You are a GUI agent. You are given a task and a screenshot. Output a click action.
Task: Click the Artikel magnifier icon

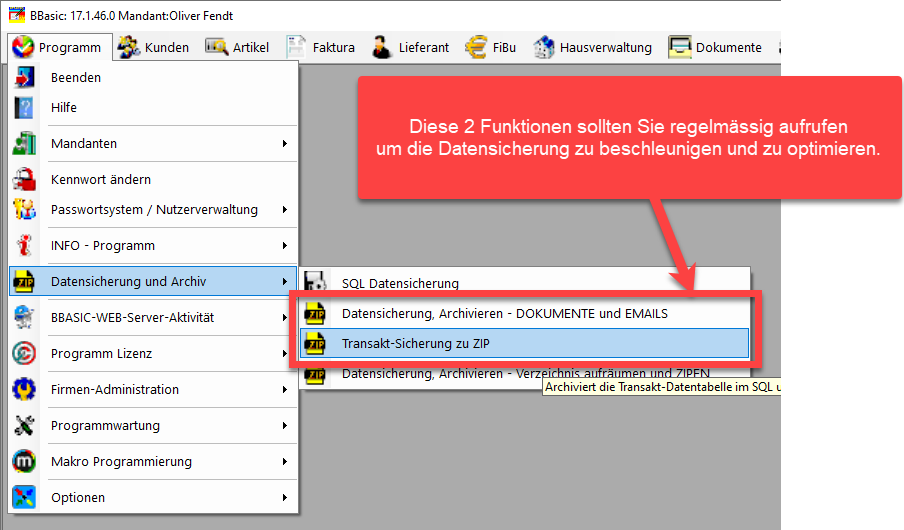pos(217,47)
